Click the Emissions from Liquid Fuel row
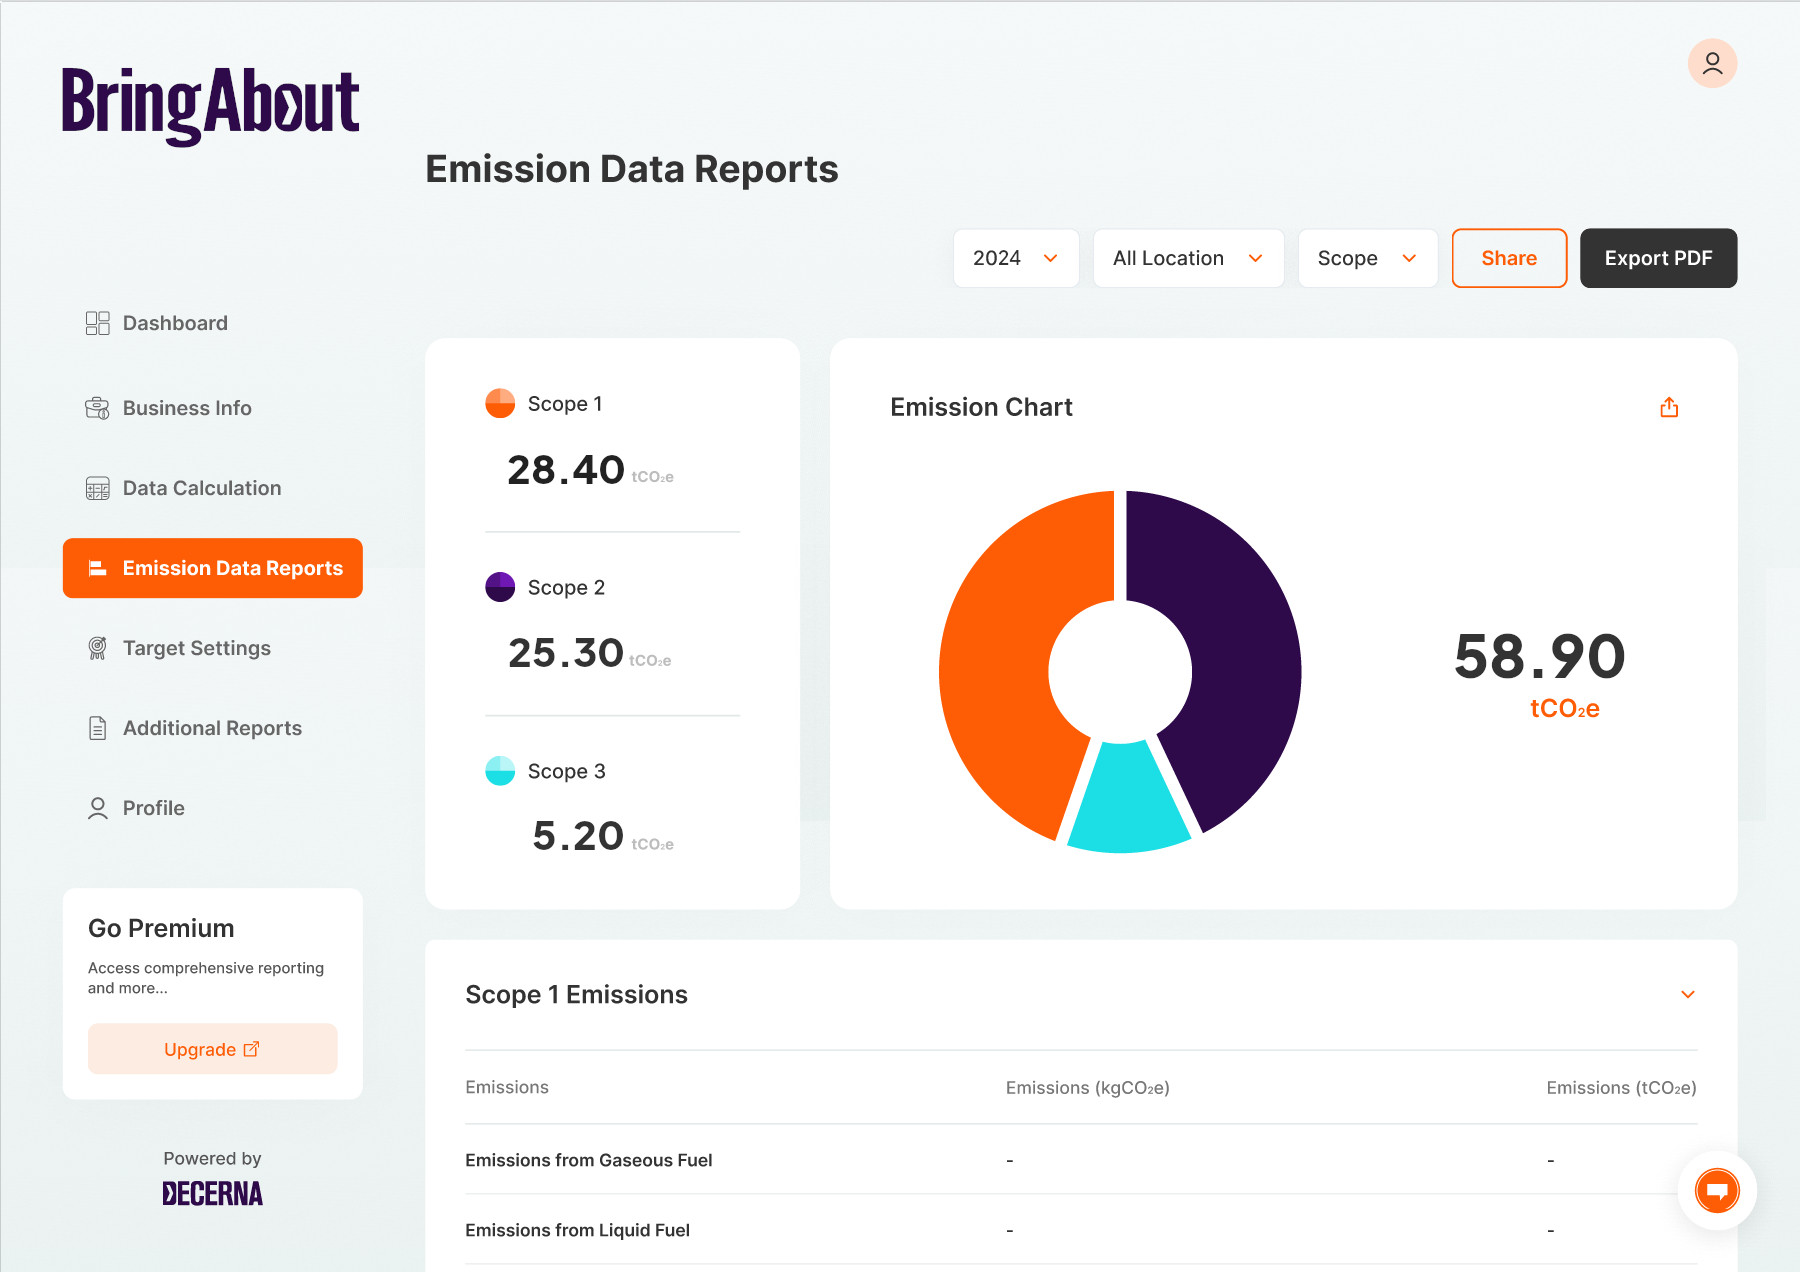Image resolution: width=1800 pixels, height=1272 pixels. pyautogui.click(x=1081, y=1230)
